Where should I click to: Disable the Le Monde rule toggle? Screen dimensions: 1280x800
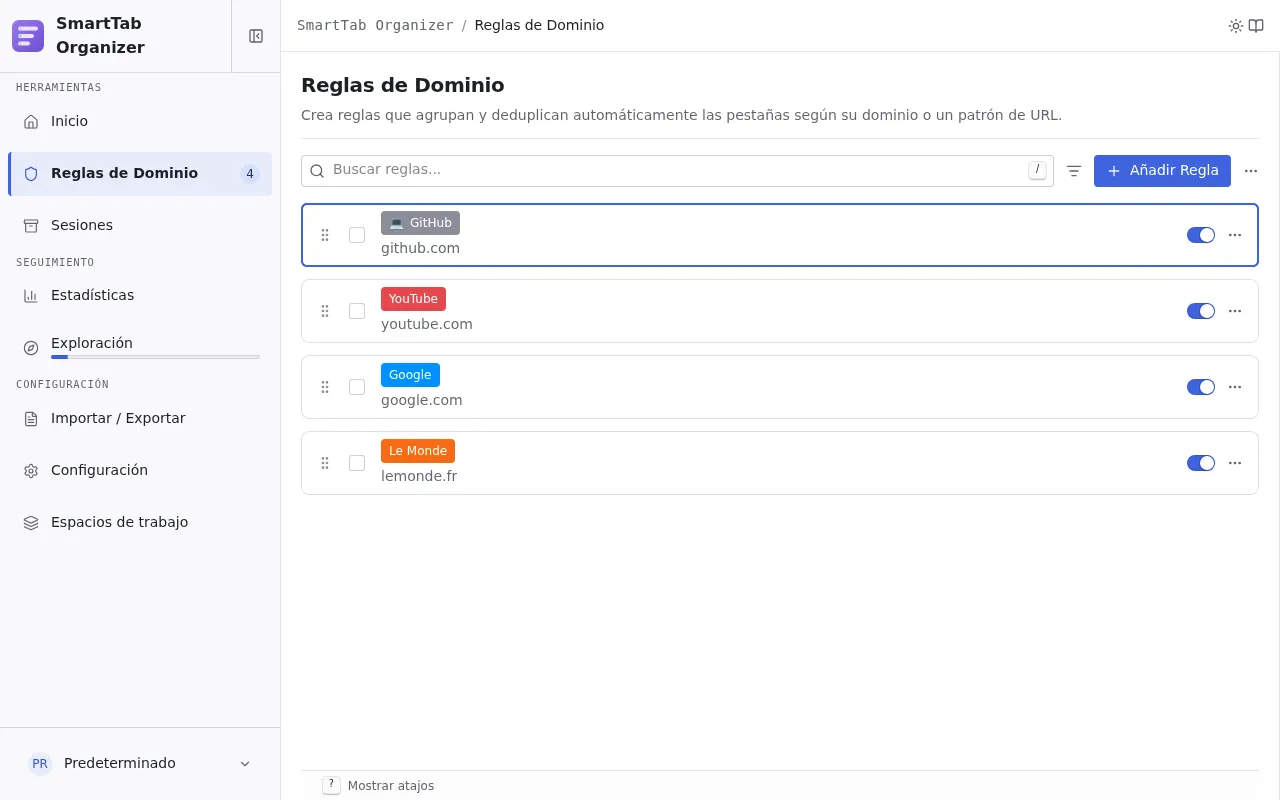tap(1201, 463)
